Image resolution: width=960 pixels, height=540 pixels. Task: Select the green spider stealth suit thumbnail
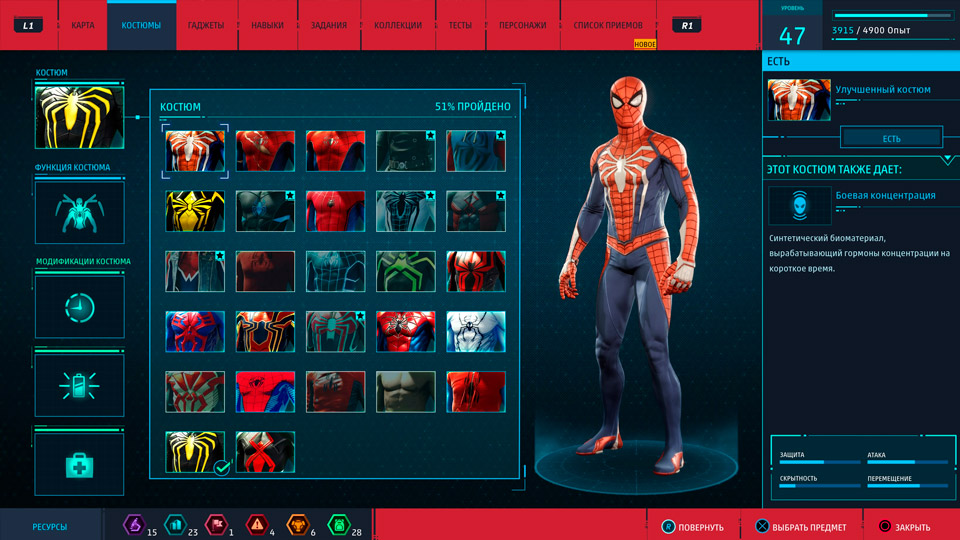406,271
